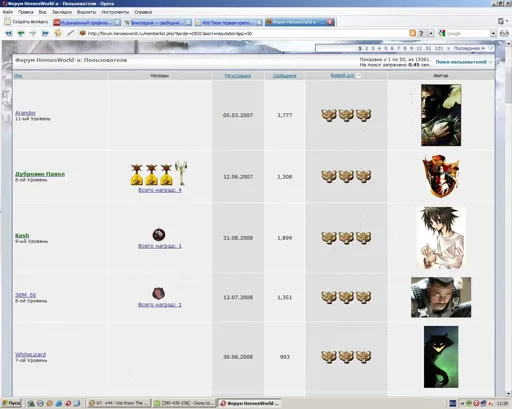This screenshot has width=512, height=409.
Task: Switch to the Wikipedia tab
Action: [157, 22]
